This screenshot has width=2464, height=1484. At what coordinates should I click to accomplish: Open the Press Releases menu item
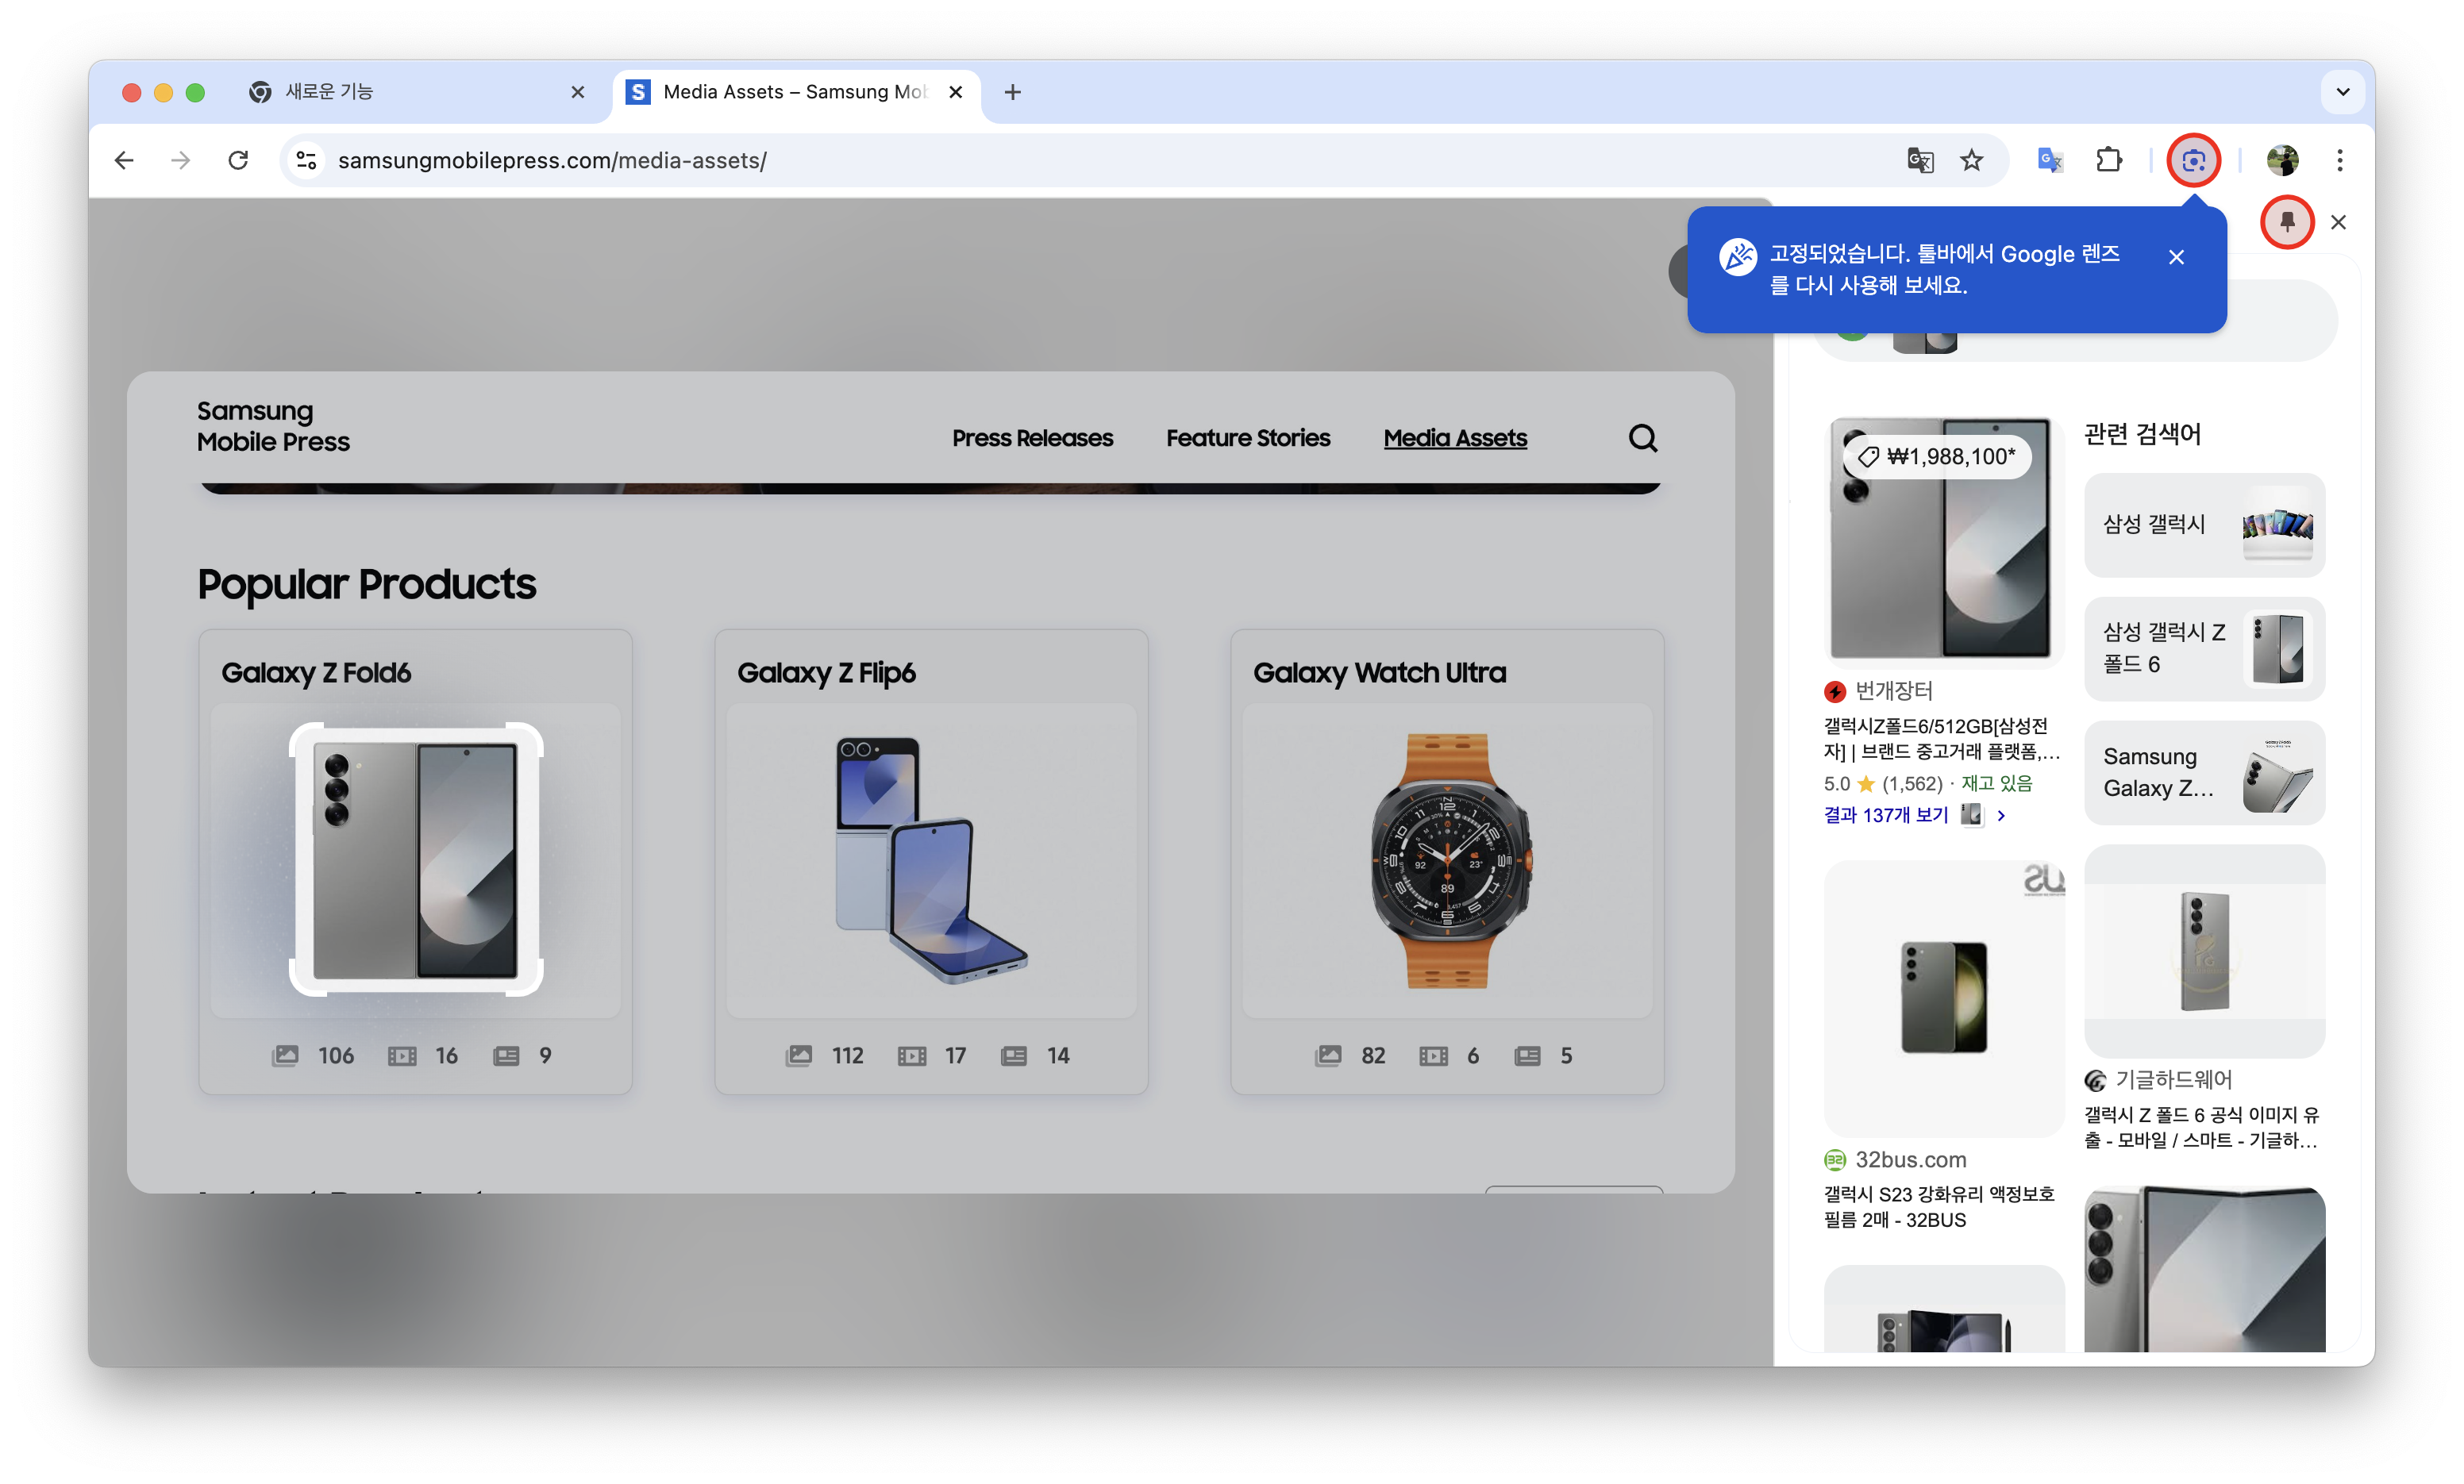[1032, 438]
